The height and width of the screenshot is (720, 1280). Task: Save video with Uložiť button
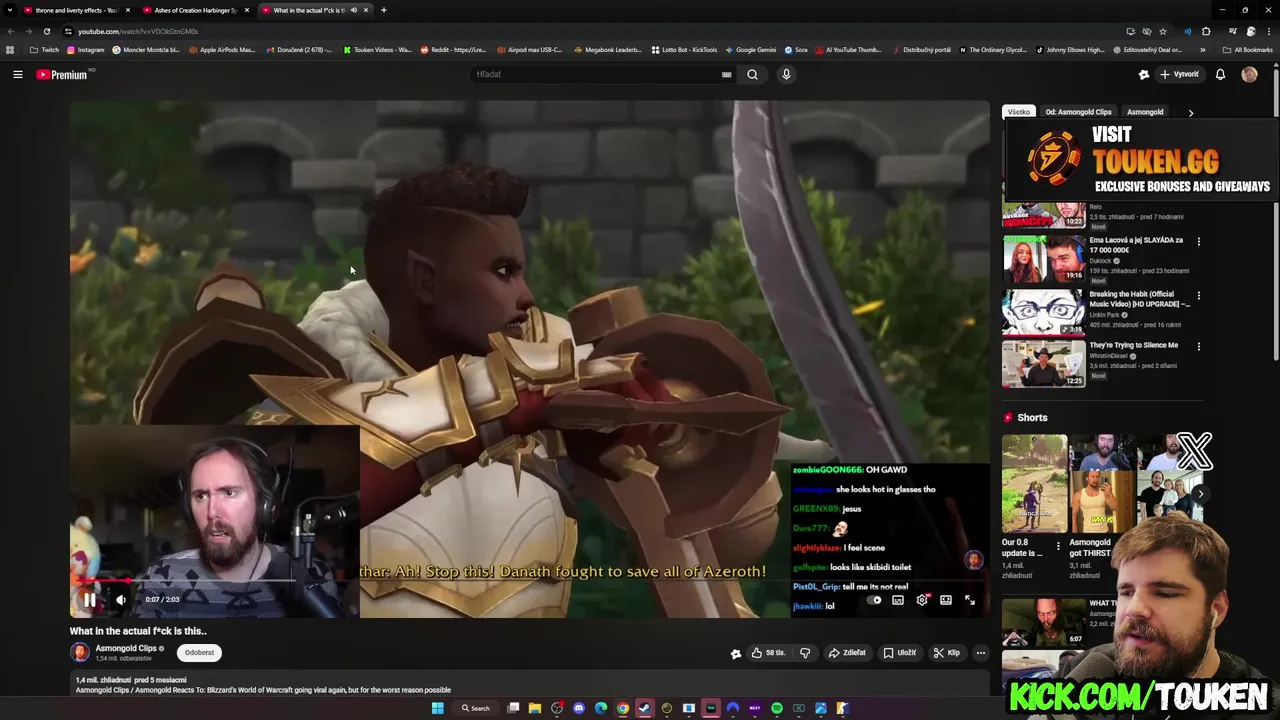coord(899,653)
